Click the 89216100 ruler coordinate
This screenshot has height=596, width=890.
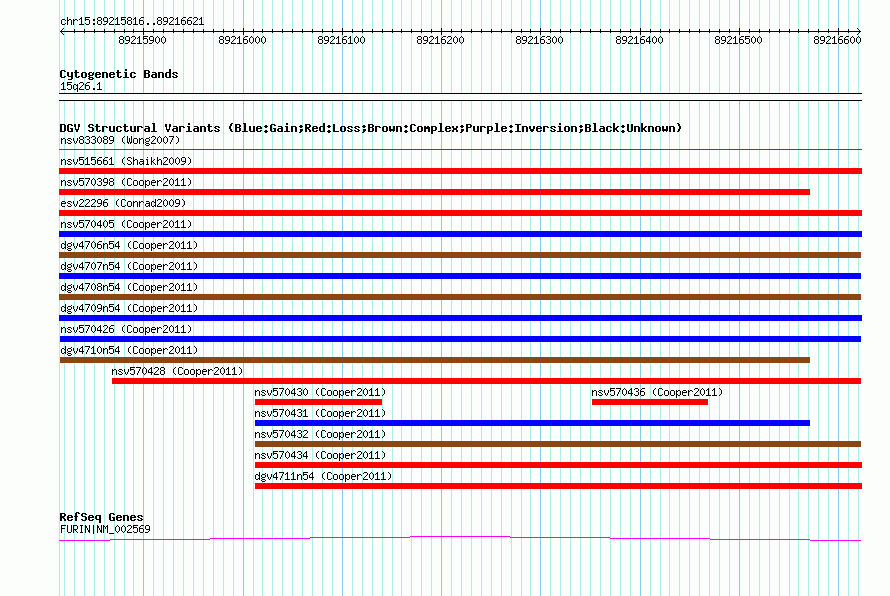(341, 40)
